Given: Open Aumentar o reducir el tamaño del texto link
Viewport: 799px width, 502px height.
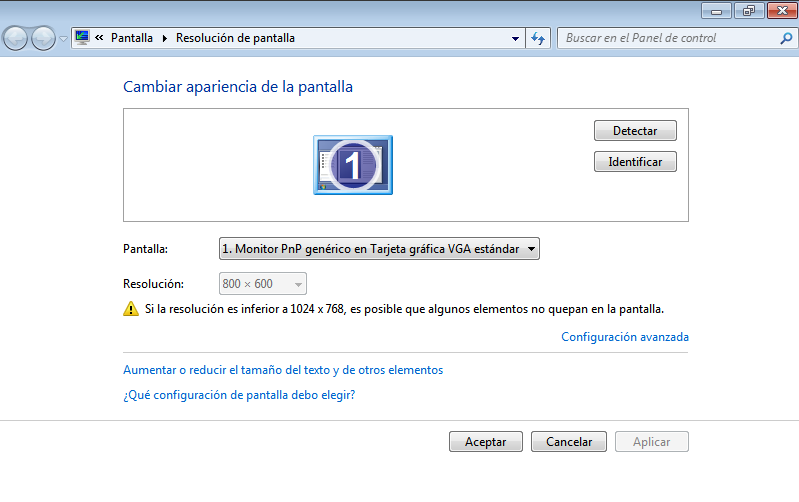Looking at the screenshot, I should pos(283,370).
